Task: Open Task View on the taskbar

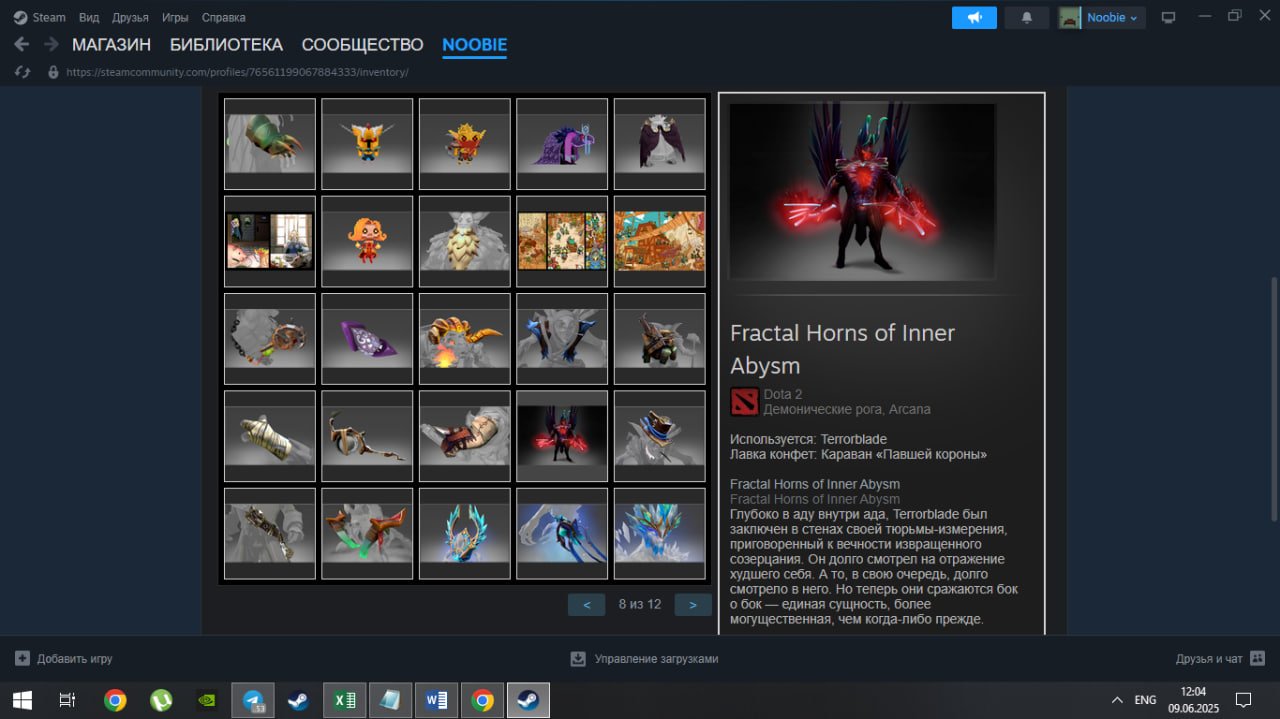Action: coord(68,700)
